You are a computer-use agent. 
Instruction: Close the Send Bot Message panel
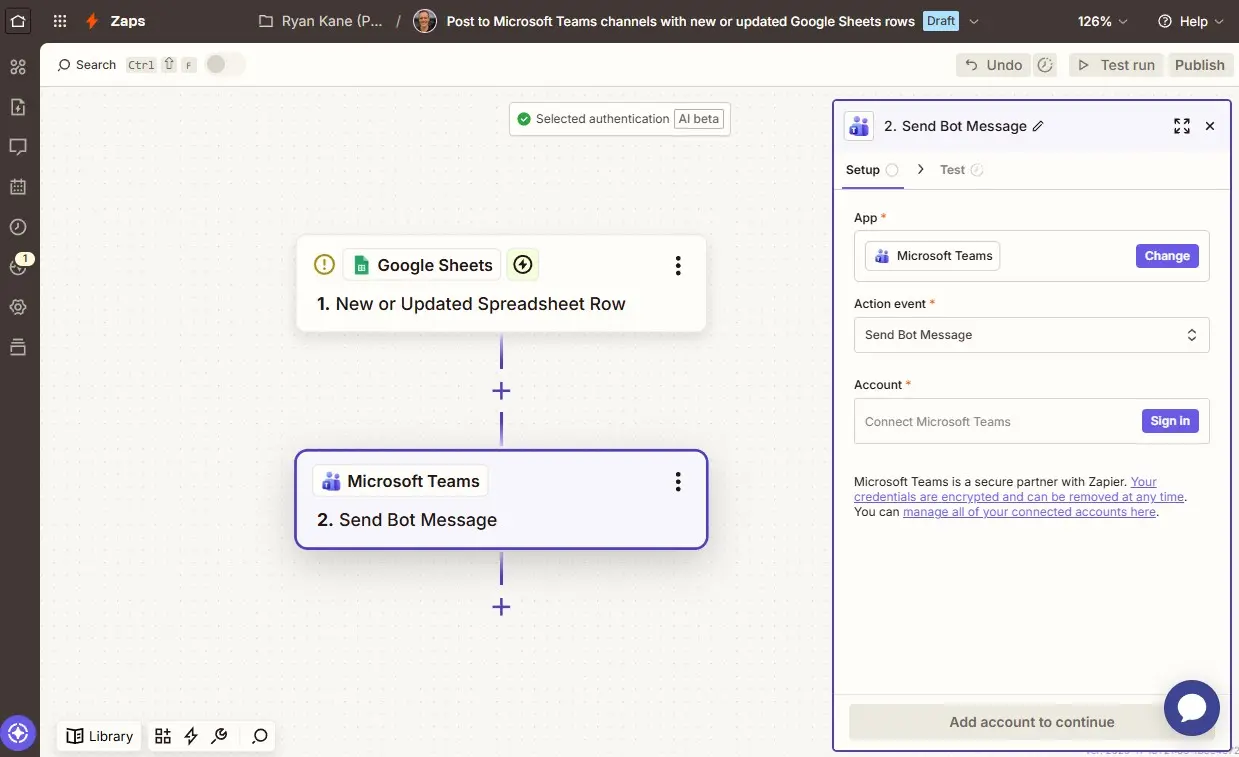(1210, 126)
